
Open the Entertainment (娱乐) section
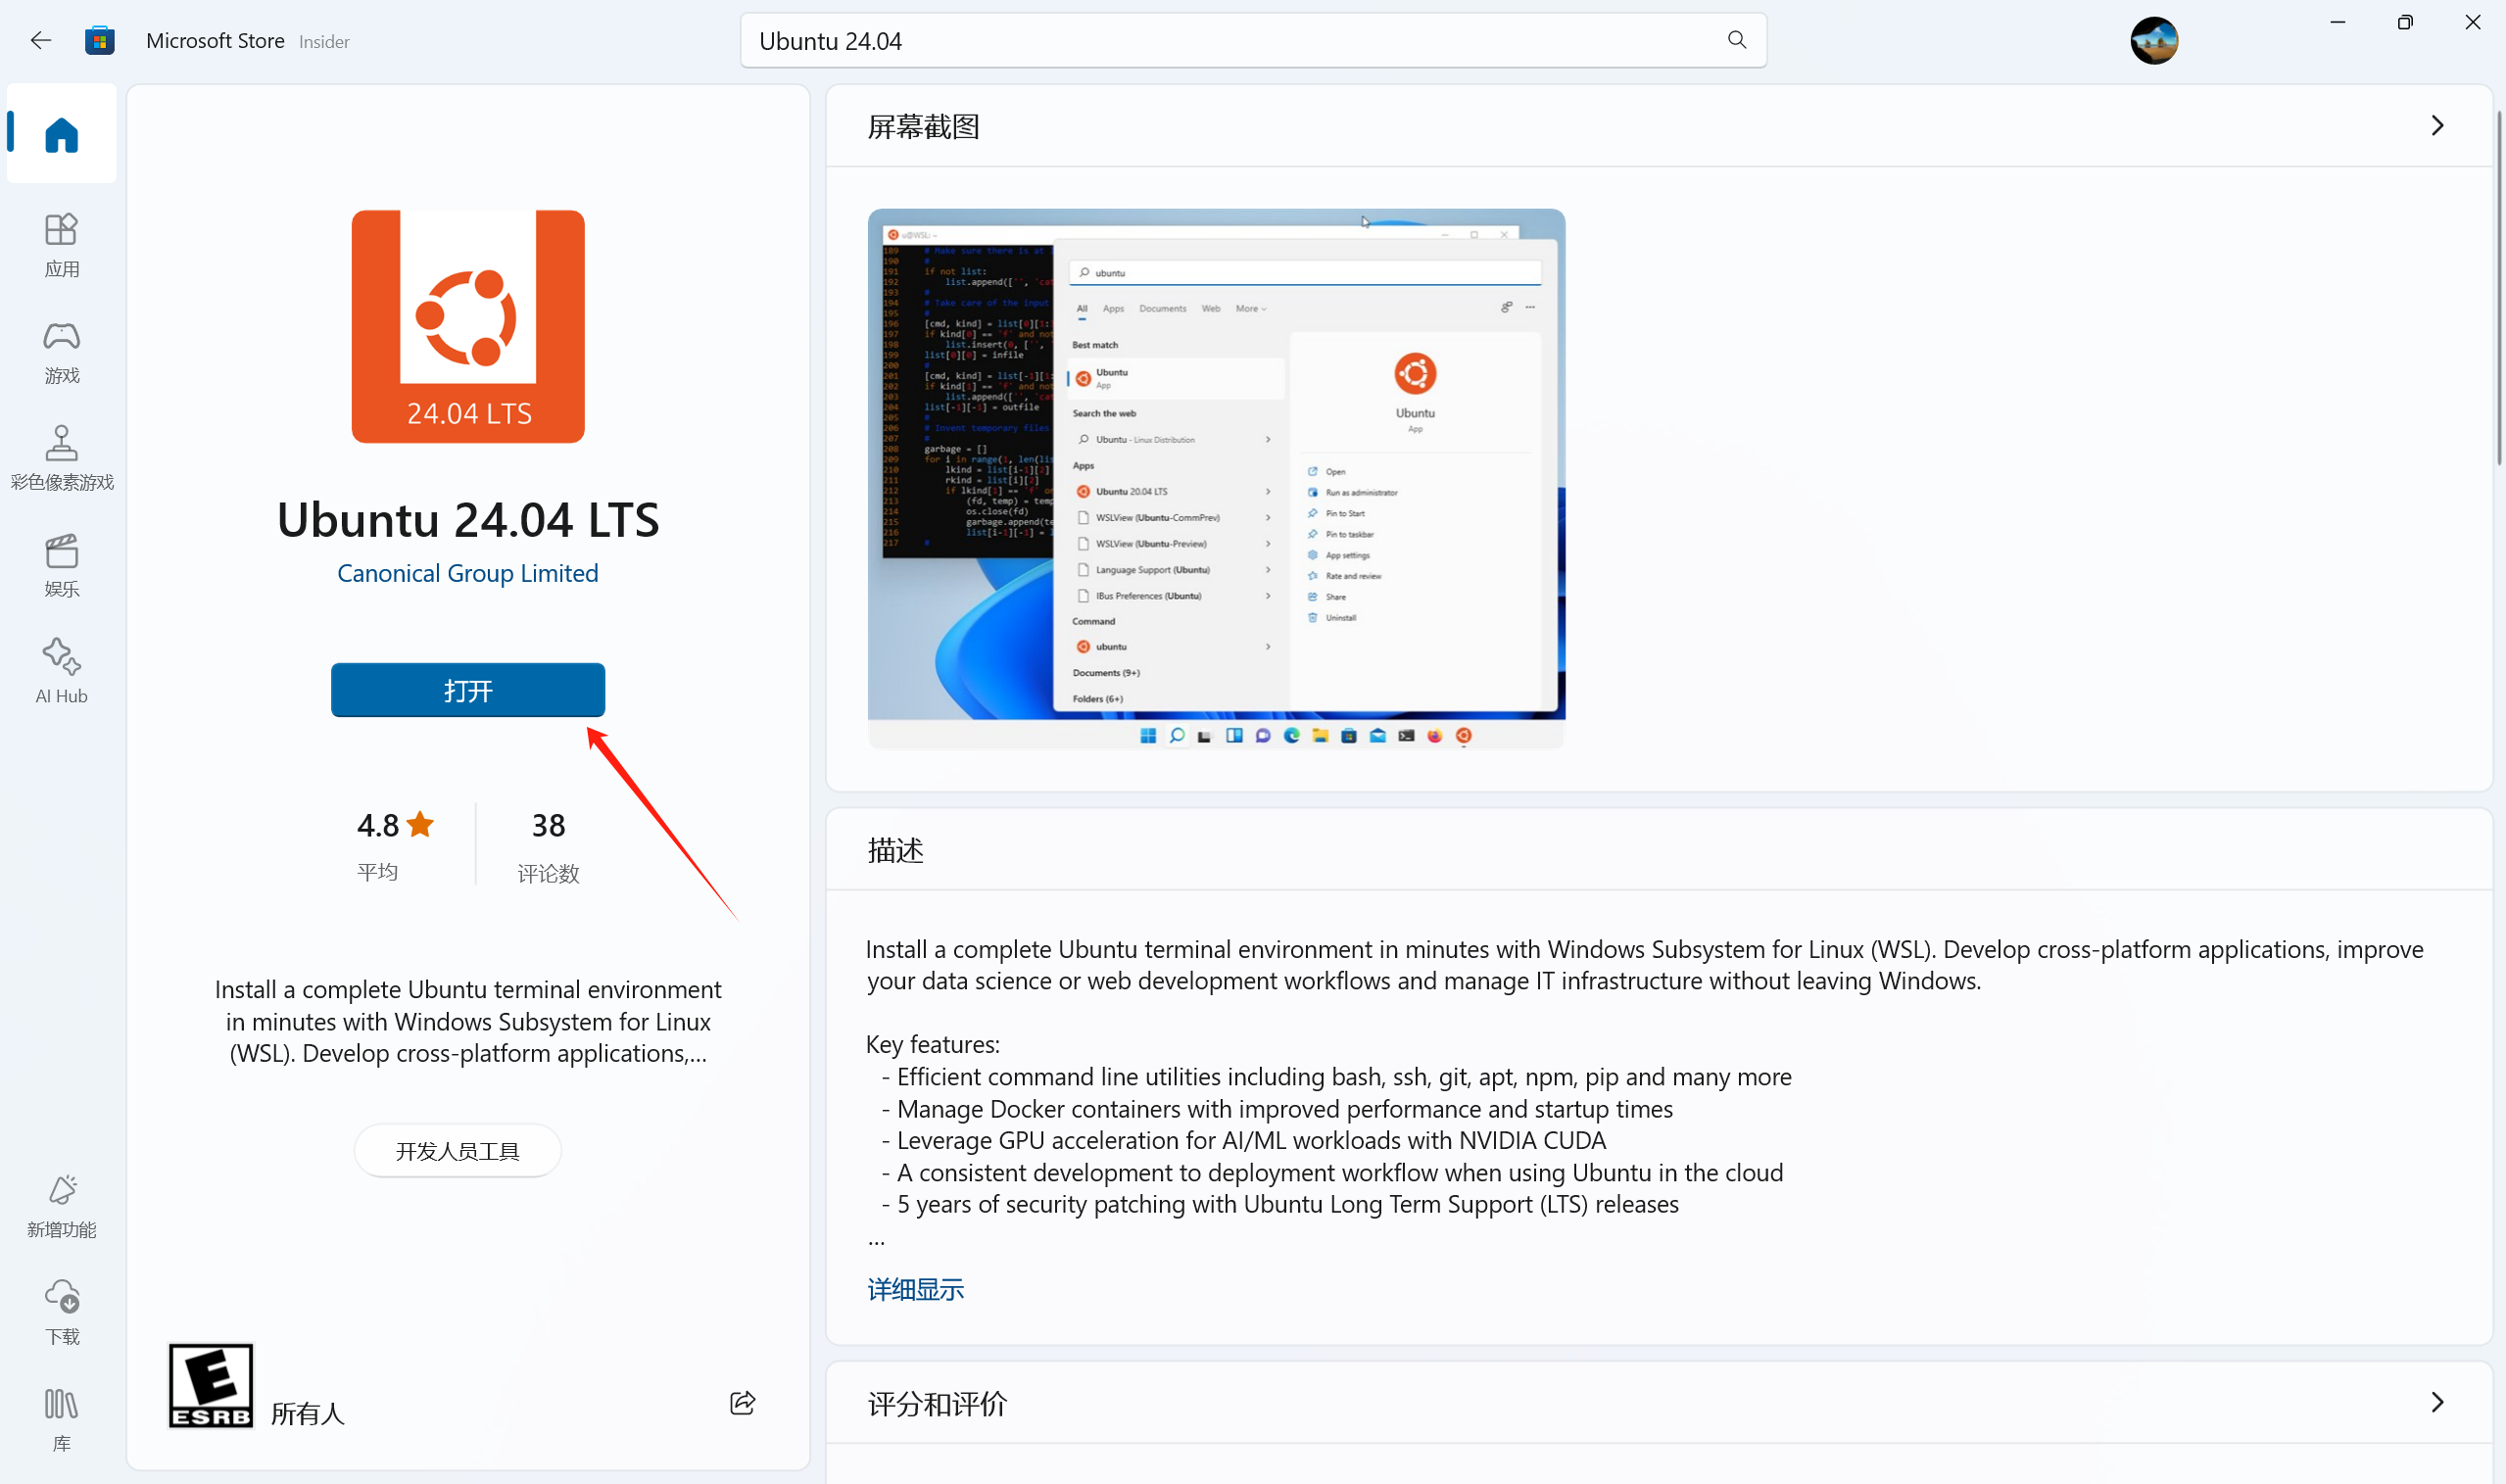click(61, 564)
